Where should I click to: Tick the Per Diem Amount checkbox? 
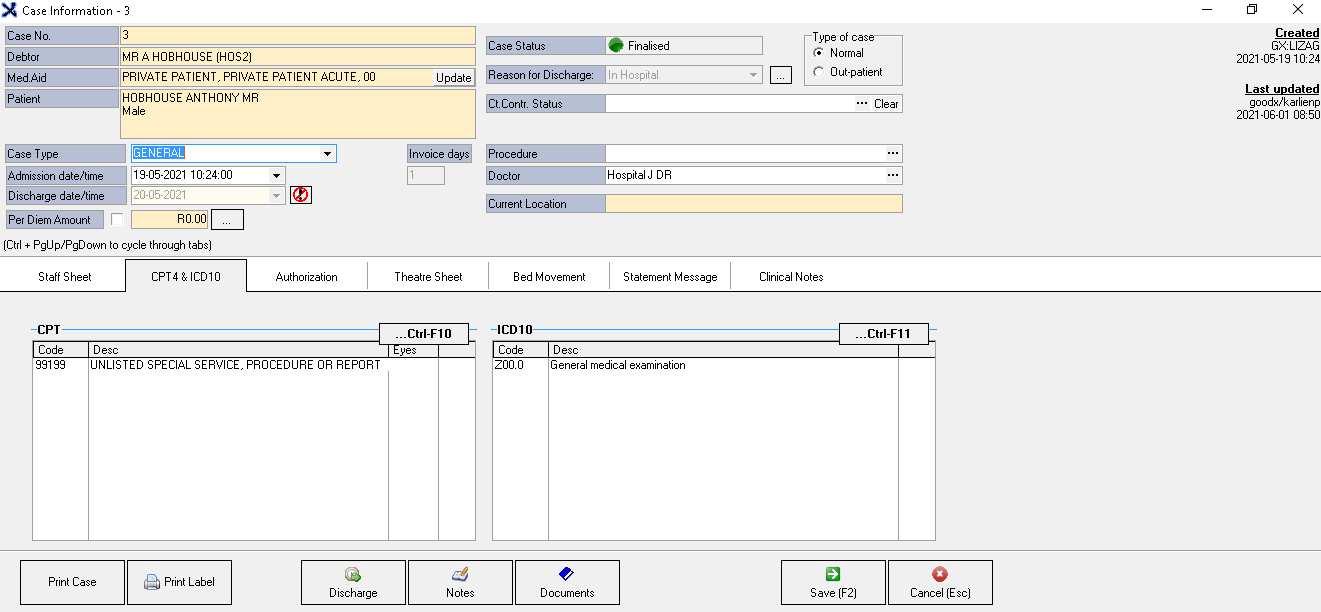(118, 220)
